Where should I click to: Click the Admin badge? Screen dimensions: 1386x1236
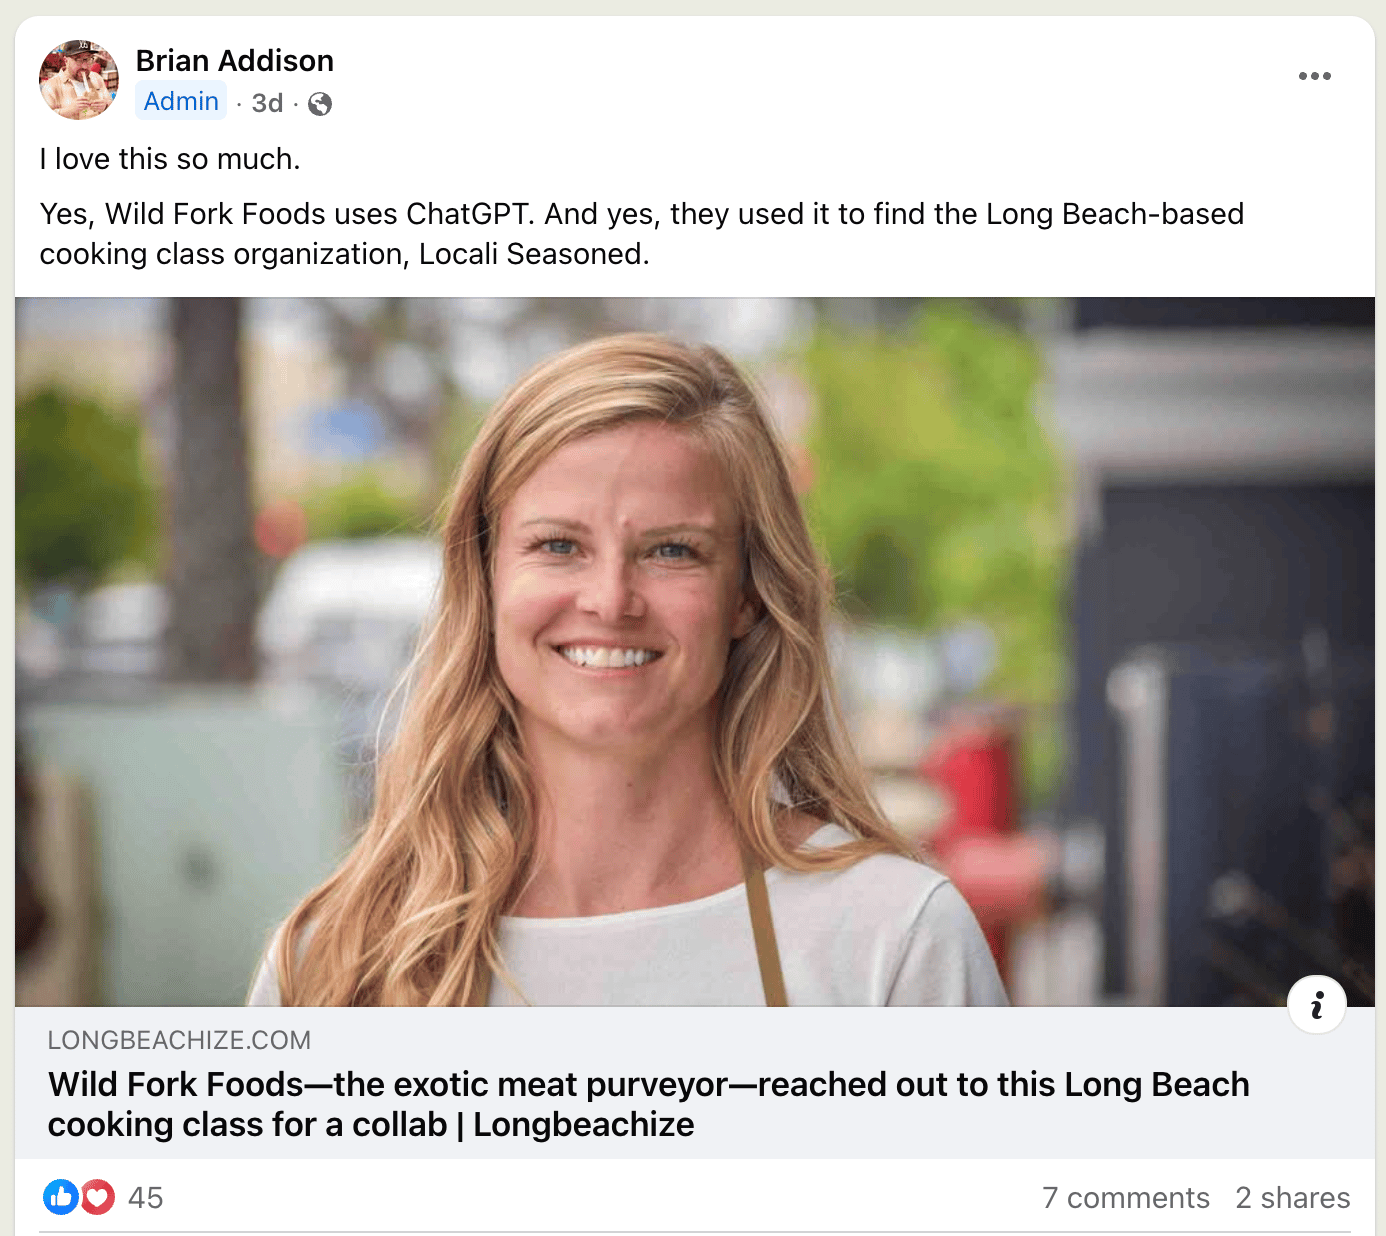click(x=181, y=102)
